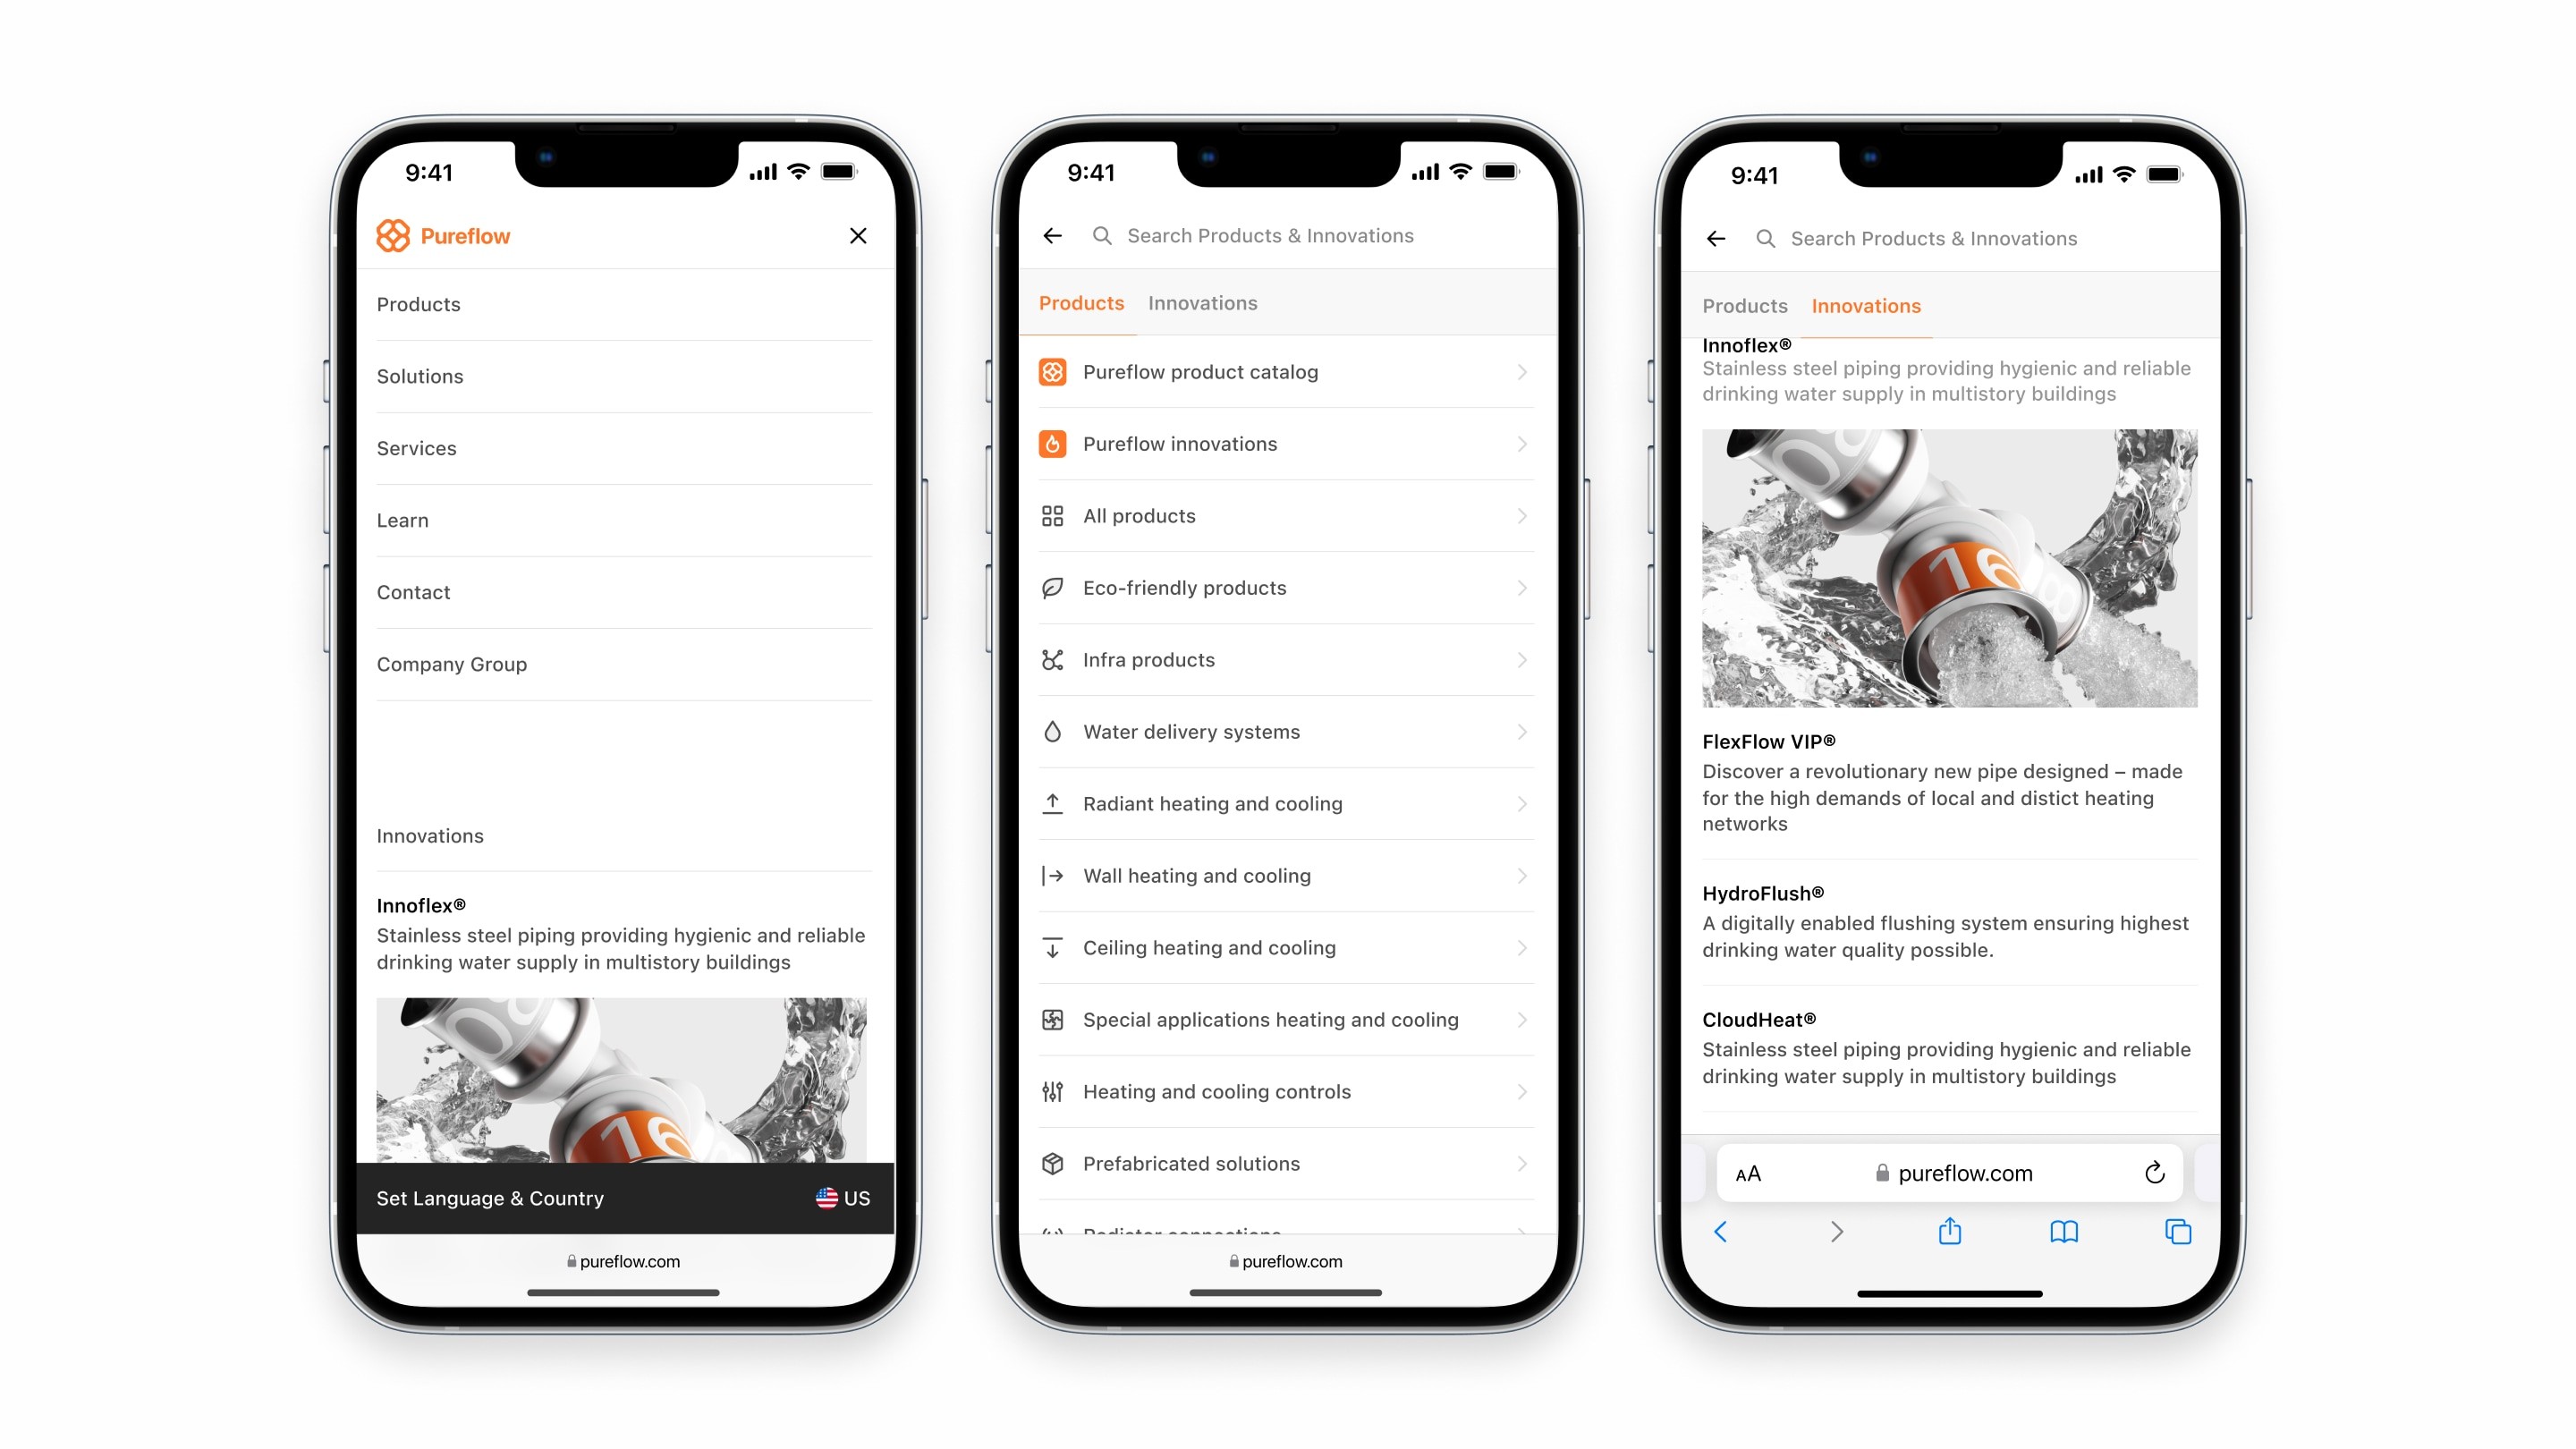Open Products menu item
This screenshot has width=2576, height=1449.
(418, 302)
